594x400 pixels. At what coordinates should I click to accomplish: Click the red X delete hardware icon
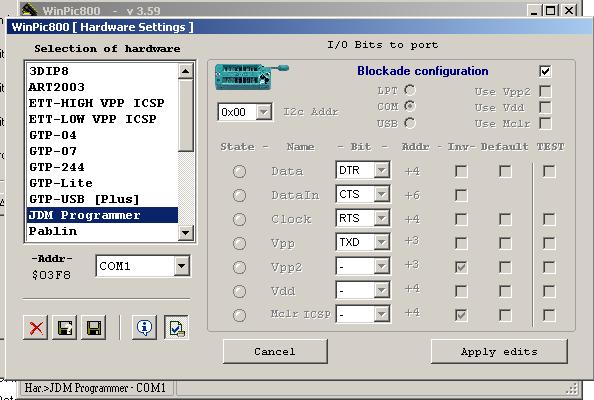36,327
